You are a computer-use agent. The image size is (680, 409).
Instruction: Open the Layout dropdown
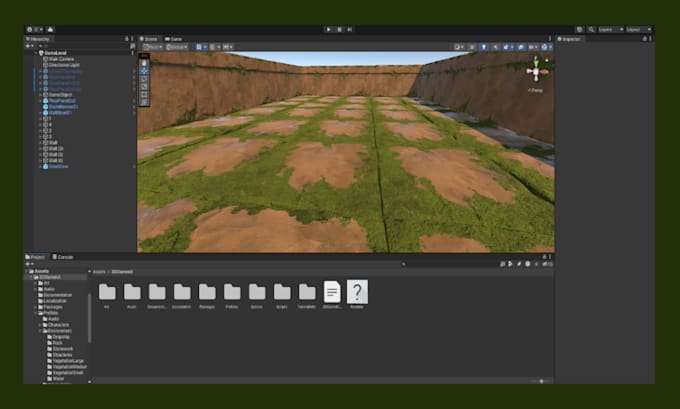pyautogui.click(x=639, y=29)
